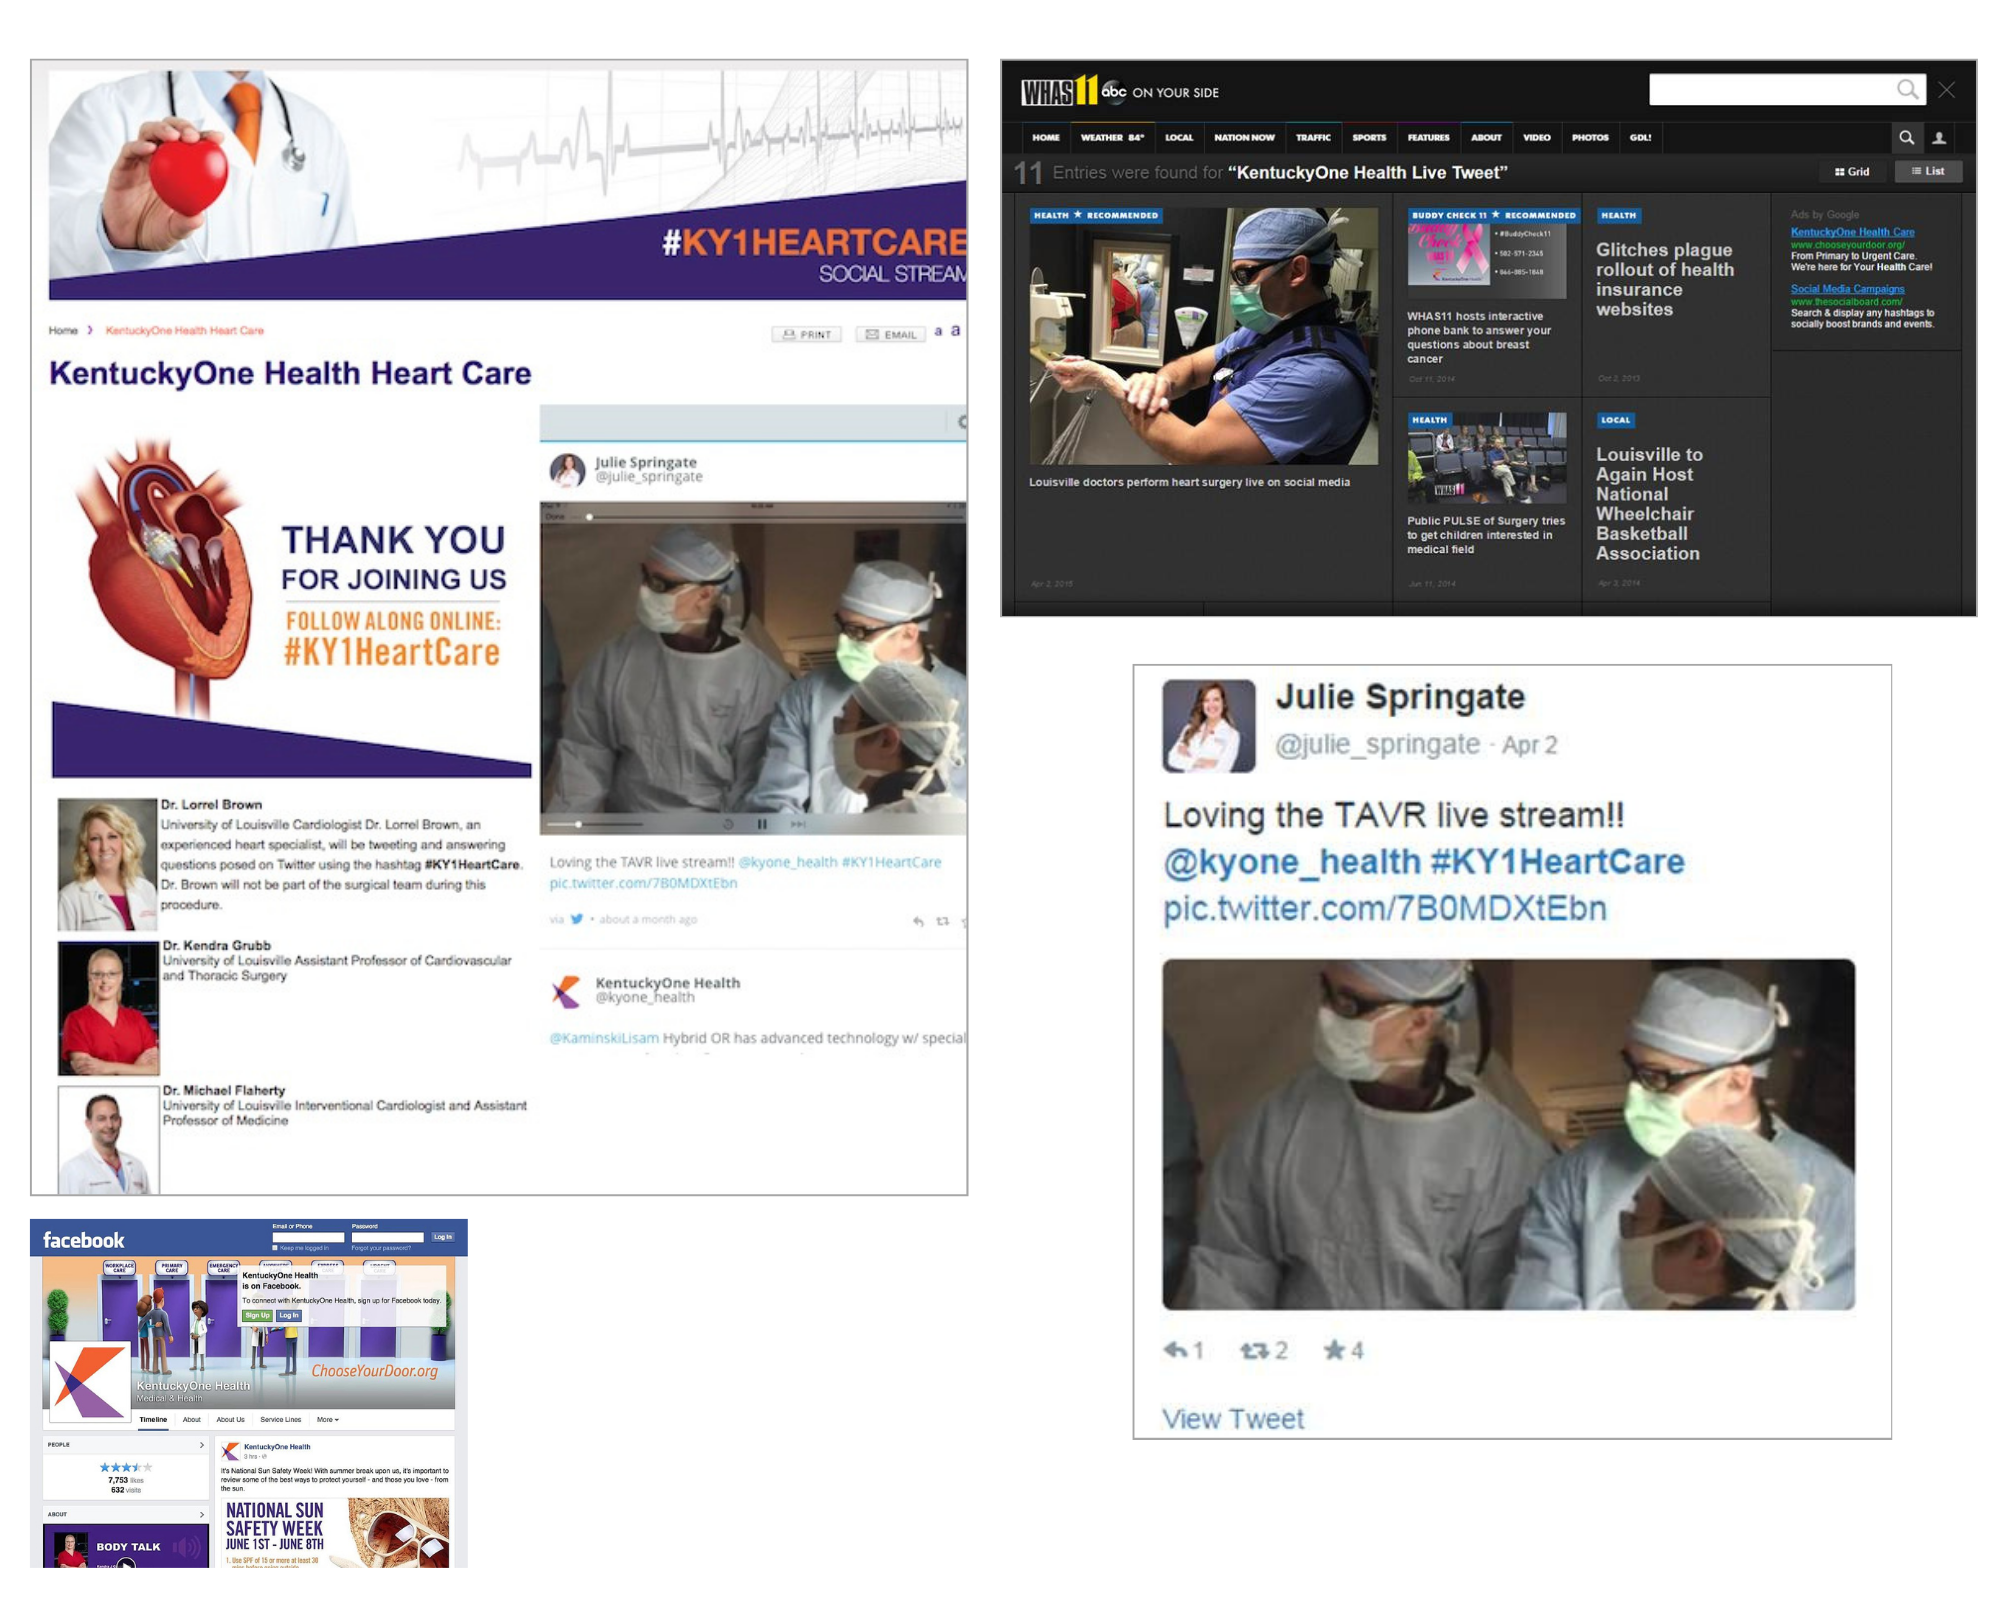Click the reply arrow on Julie Springate's enlarged tweet

point(1176,1350)
